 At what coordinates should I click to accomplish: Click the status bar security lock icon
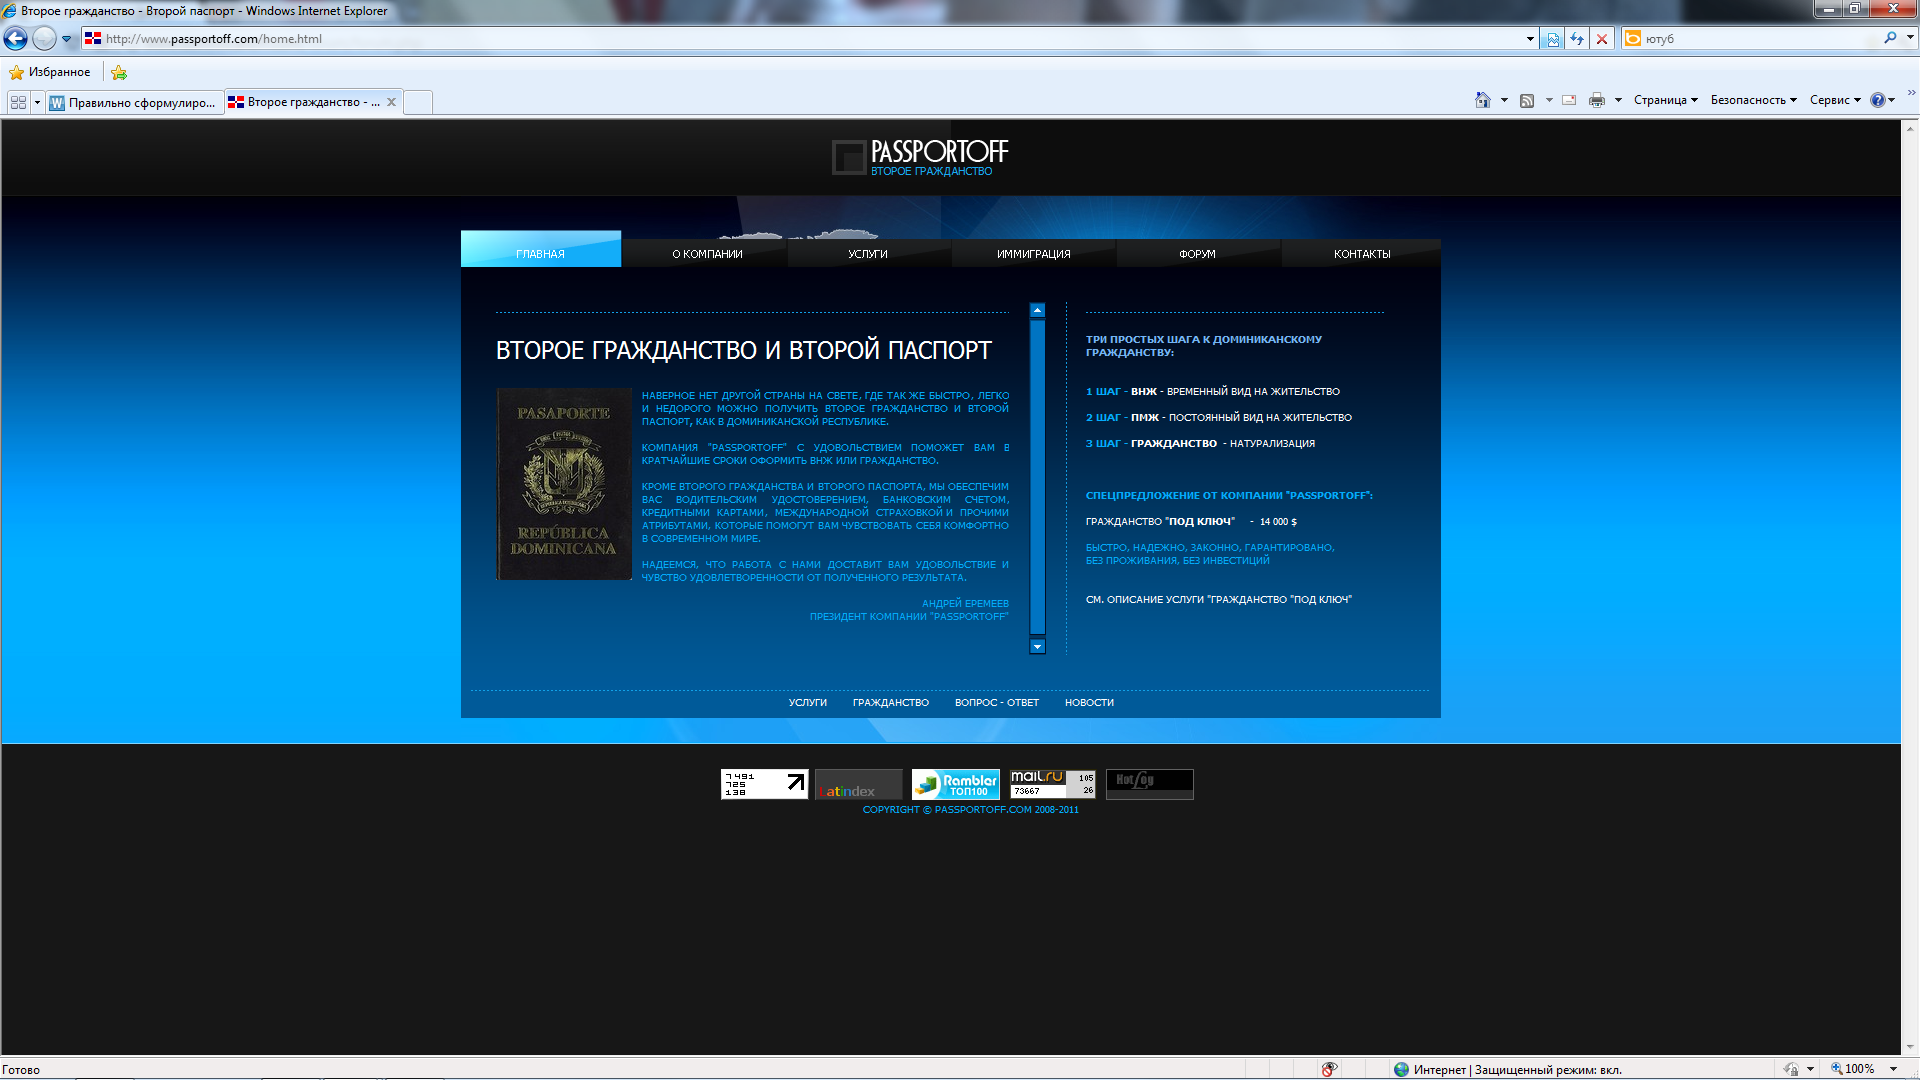click(1790, 1069)
